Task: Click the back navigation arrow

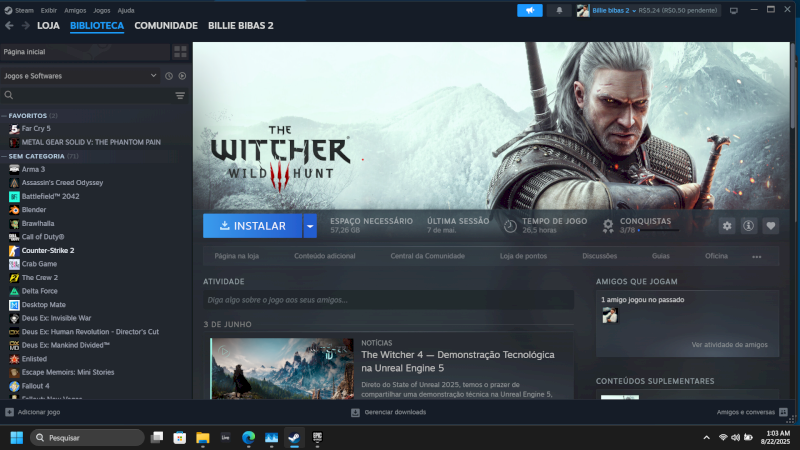Action: click(9, 26)
